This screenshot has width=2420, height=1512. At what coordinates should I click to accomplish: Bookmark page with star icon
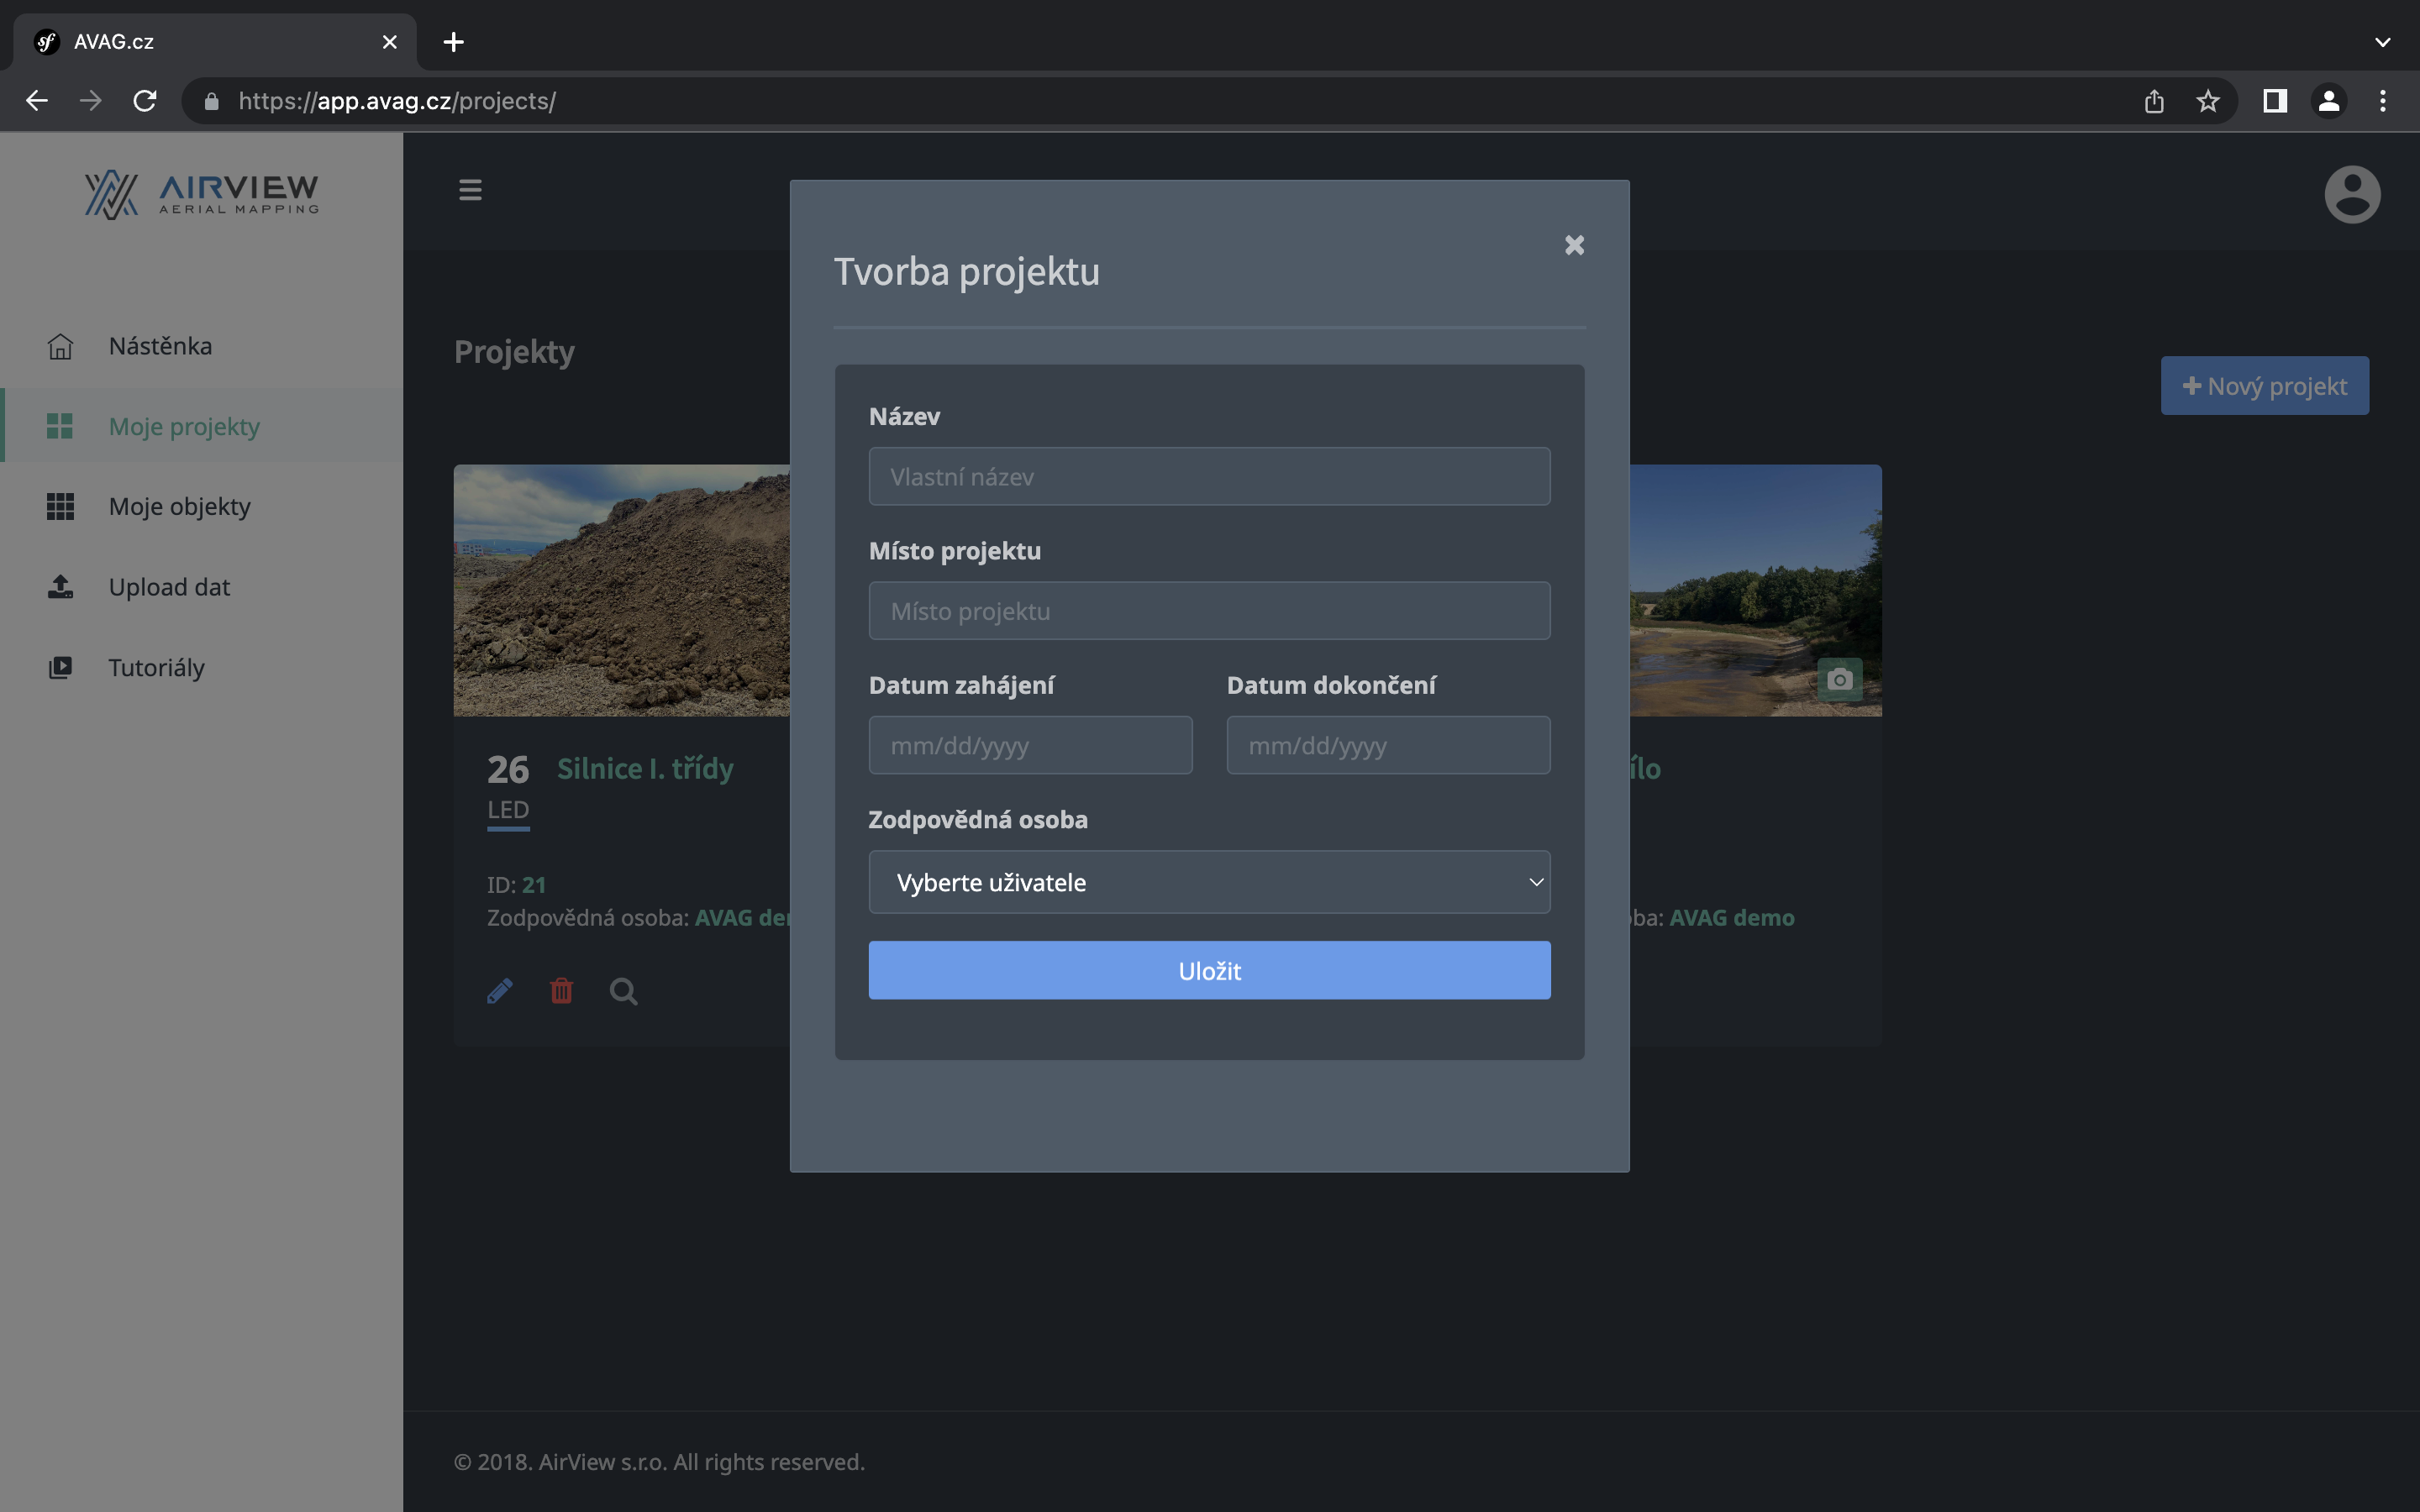pos(2207,101)
